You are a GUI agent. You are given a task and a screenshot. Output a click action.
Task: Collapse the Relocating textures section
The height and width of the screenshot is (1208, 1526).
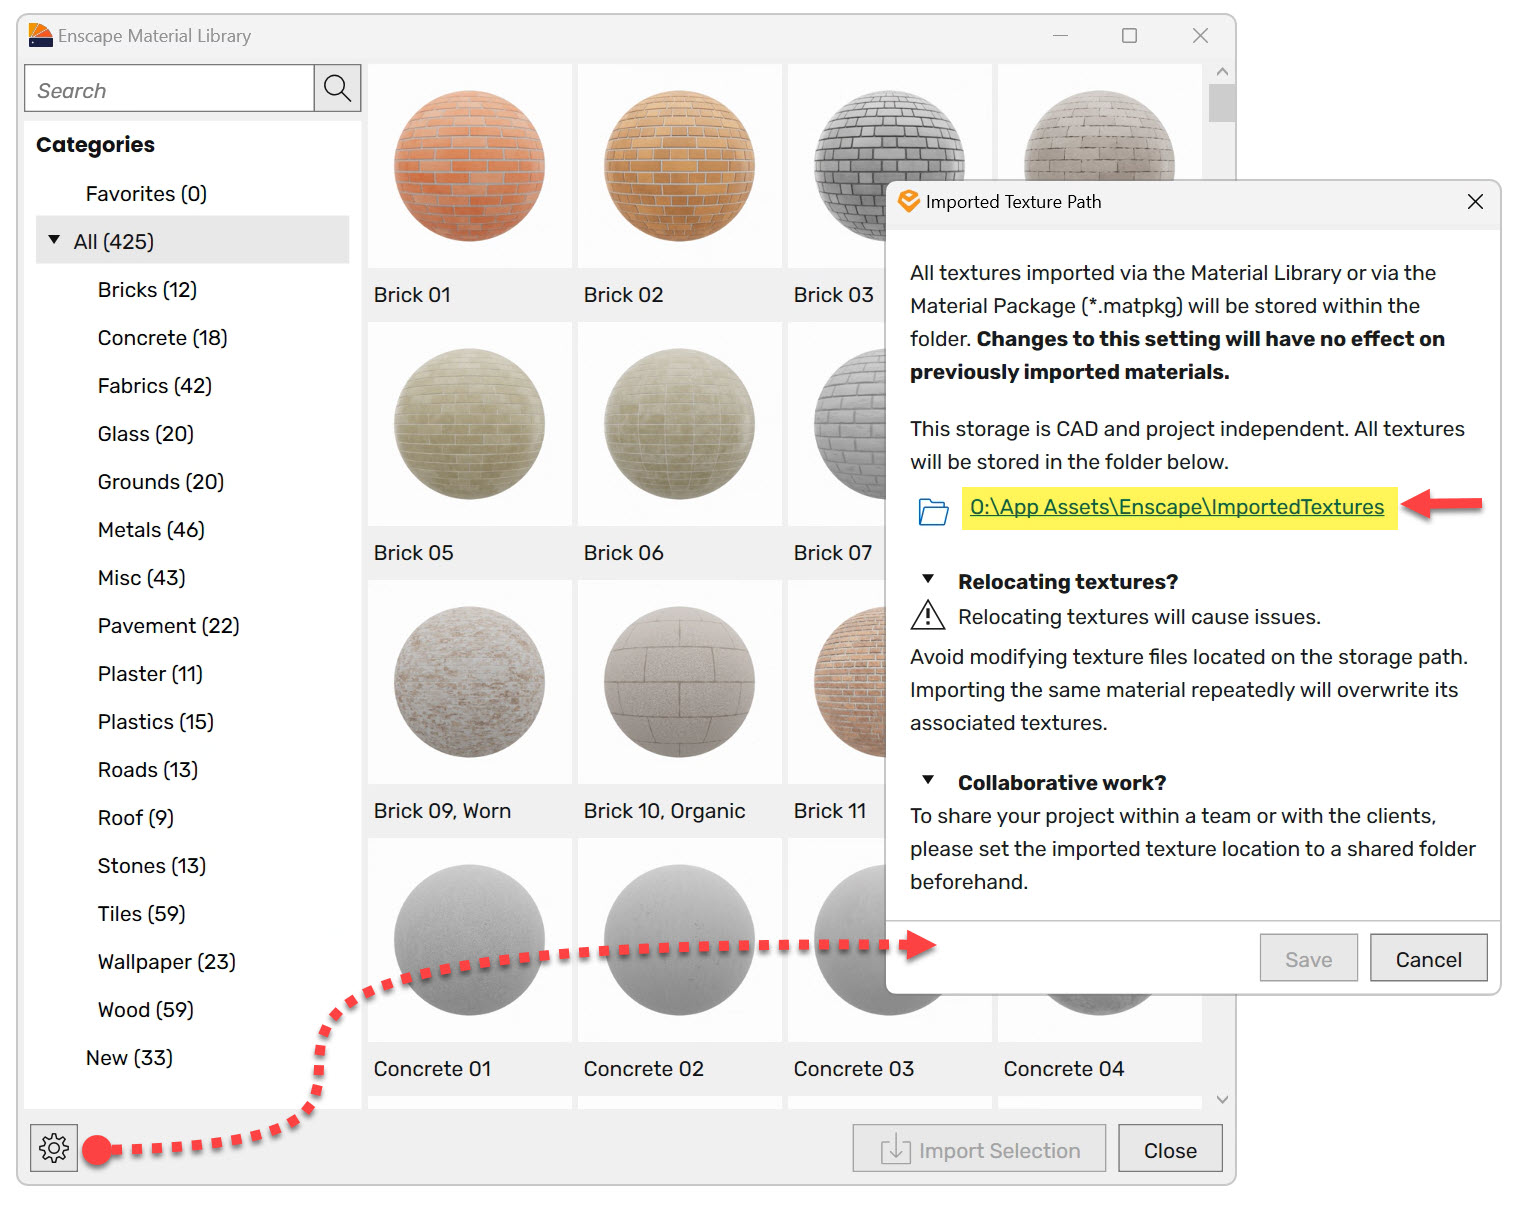point(928,578)
